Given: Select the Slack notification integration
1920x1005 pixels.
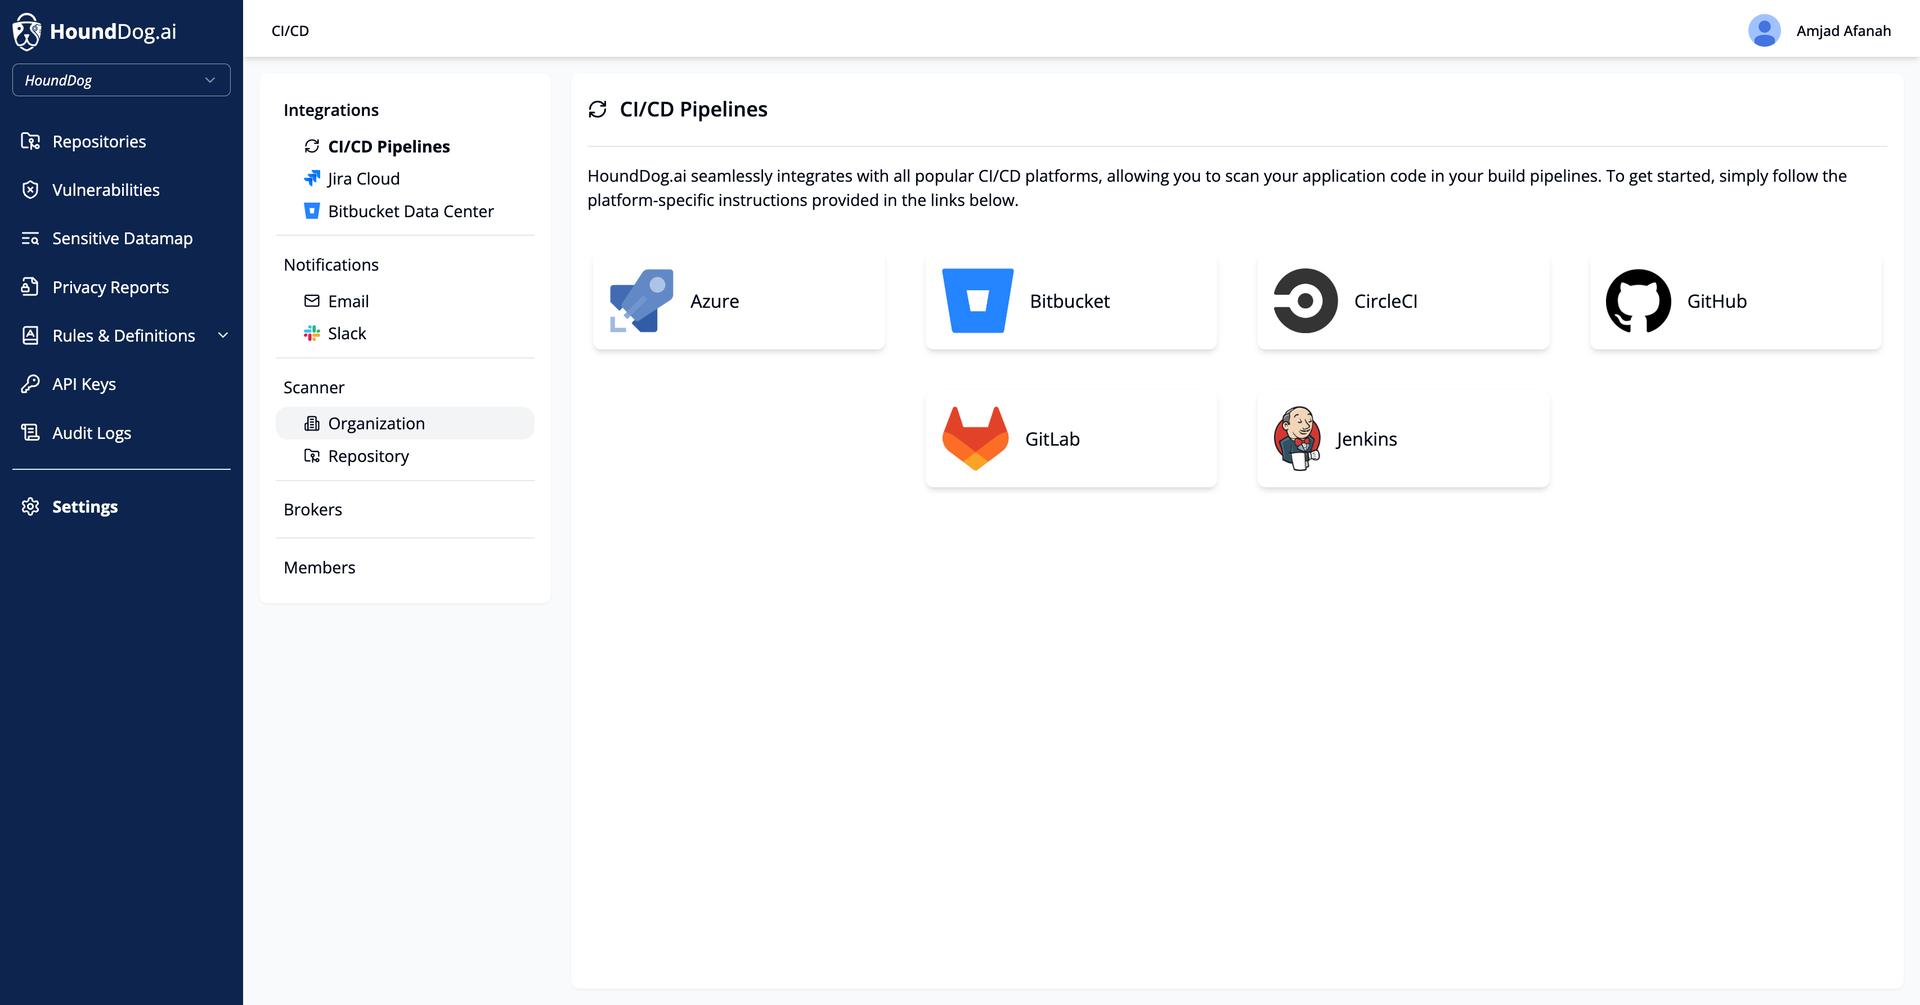Looking at the screenshot, I should coord(348,333).
